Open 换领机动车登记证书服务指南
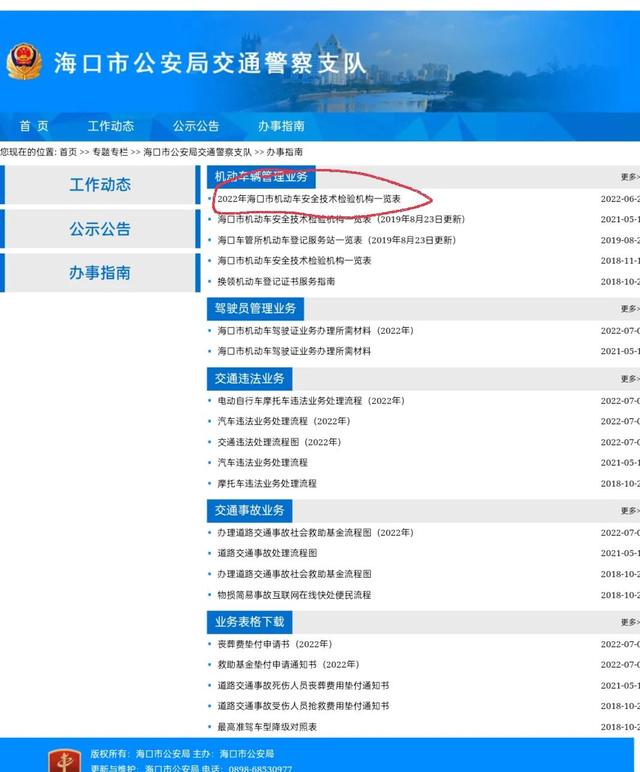This screenshot has width=640, height=772. click(x=276, y=282)
